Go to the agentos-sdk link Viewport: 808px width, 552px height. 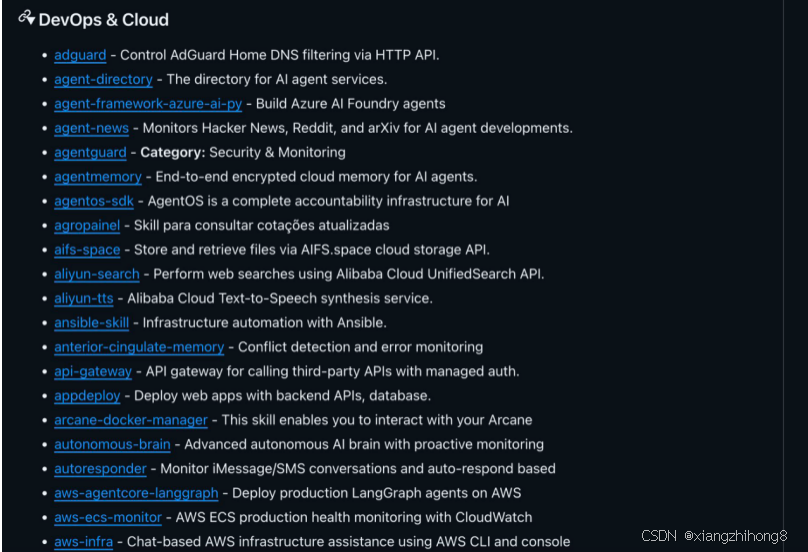coord(94,201)
